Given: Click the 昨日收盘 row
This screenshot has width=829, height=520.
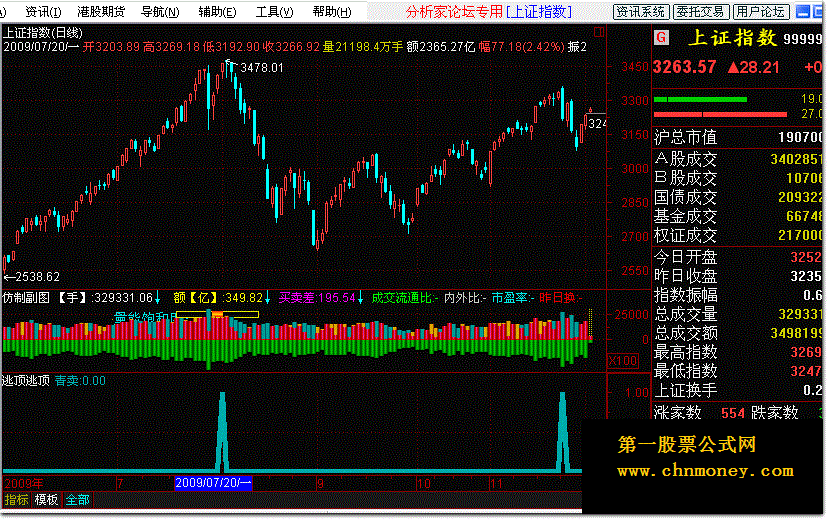Looking at the screenshot, I should tap(739, 276).
